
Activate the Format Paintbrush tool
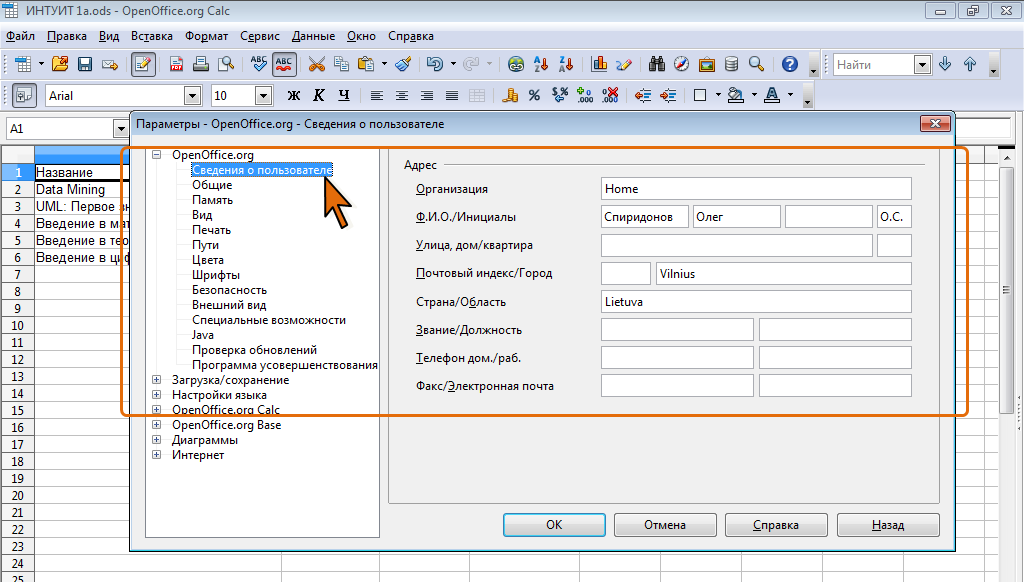pyautogui.click(x=404, y=64)
